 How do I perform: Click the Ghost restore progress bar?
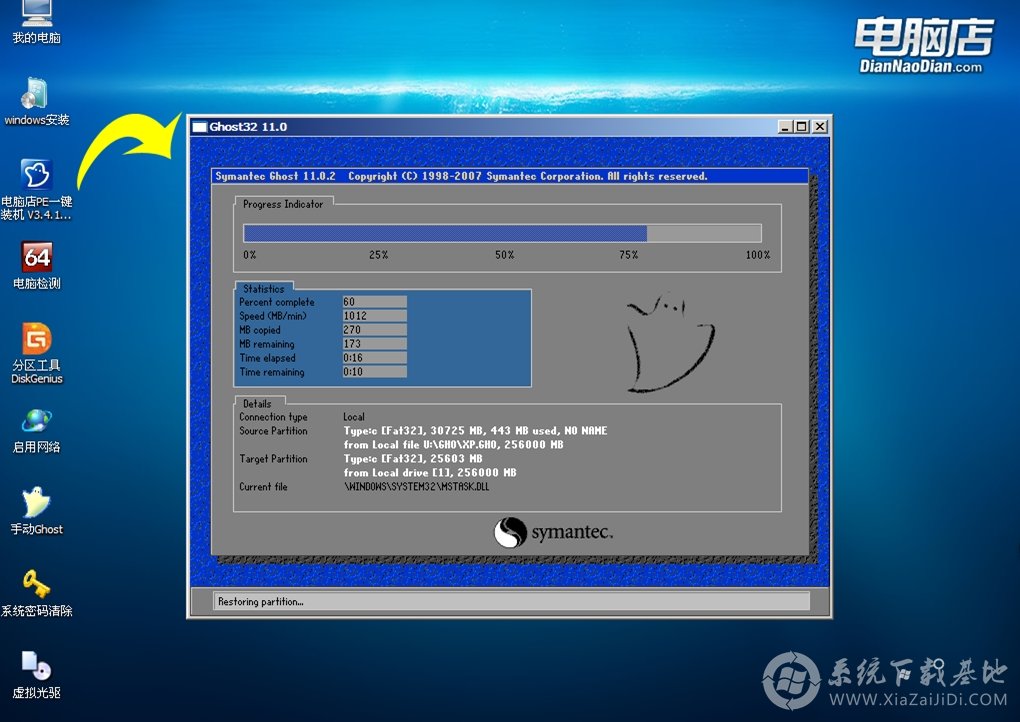tap(502, 233)
